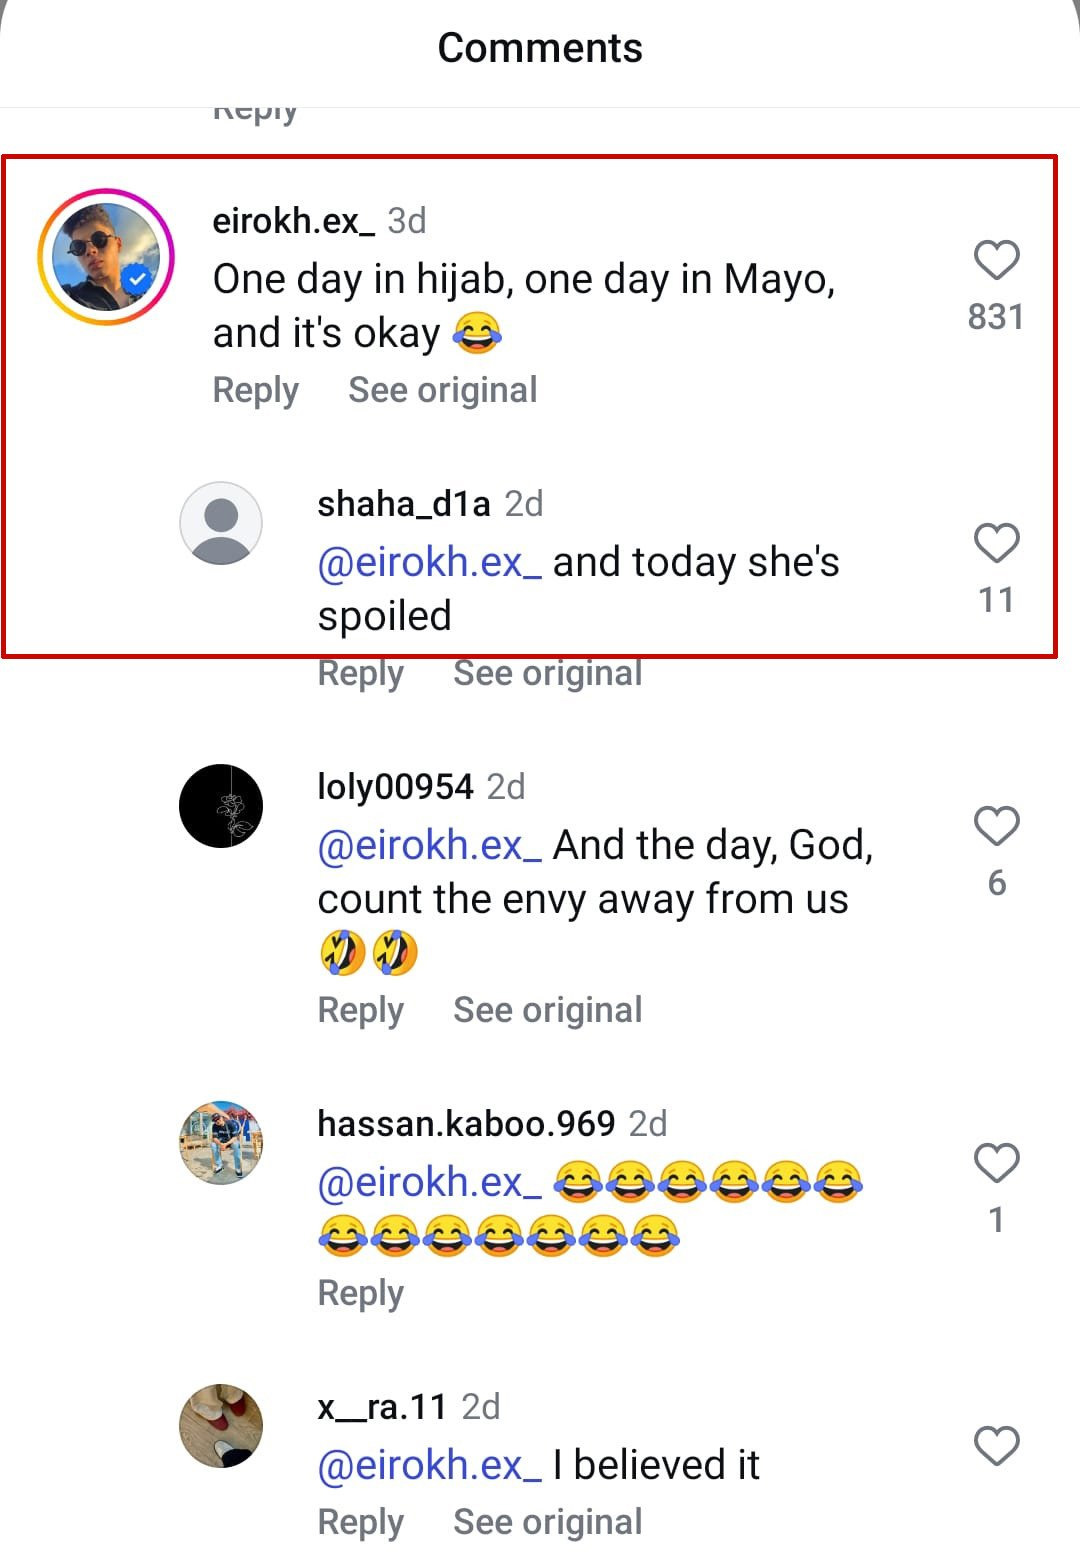Viewport: 1080px width, 1566px height.
Task: Like shaha_d1a's reply comment
Action: [x=996, y=544]
